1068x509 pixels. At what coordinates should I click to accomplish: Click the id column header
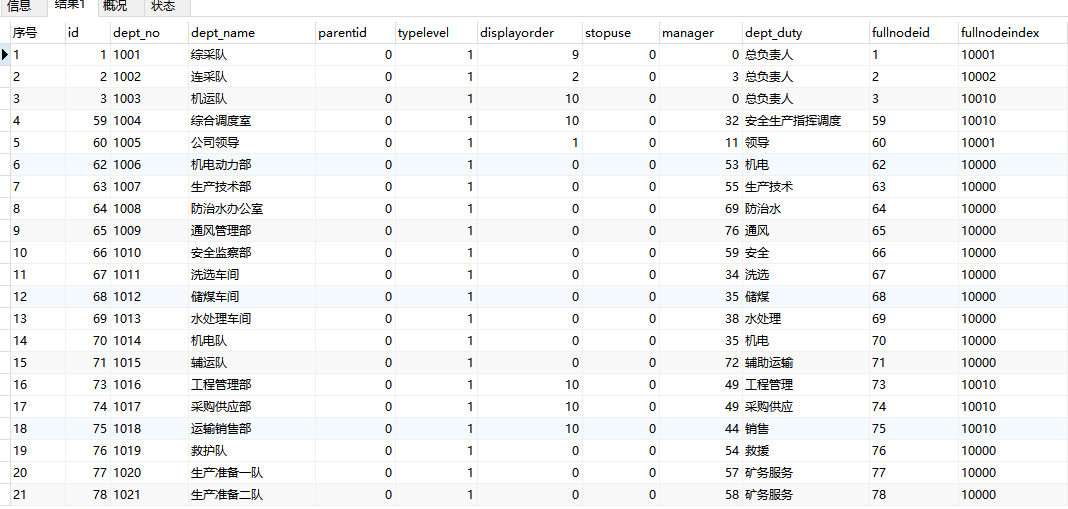tap(88, 33)
